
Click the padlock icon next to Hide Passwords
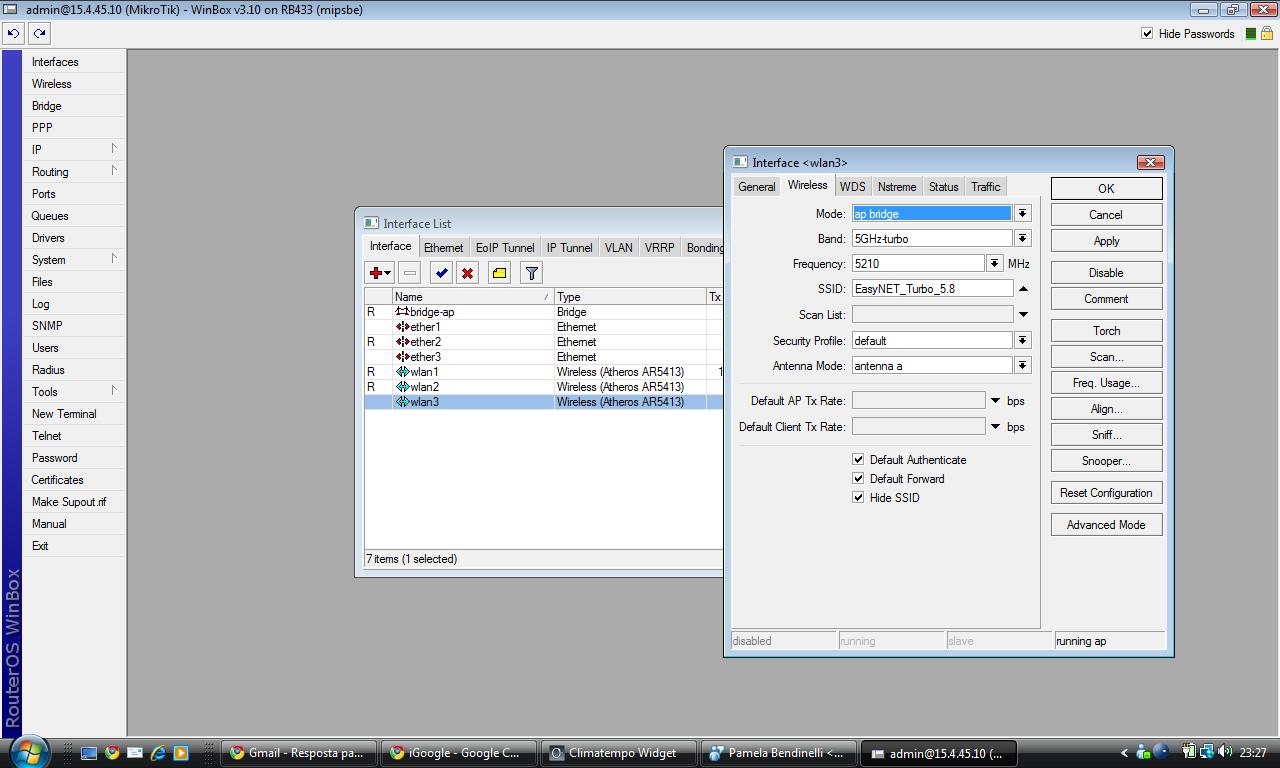[1266, 33]
